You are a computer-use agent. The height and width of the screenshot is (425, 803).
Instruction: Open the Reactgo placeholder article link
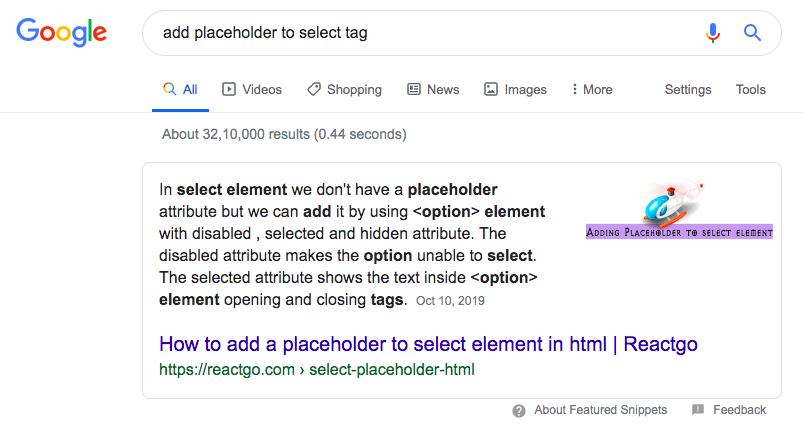[x=428, y=344]
